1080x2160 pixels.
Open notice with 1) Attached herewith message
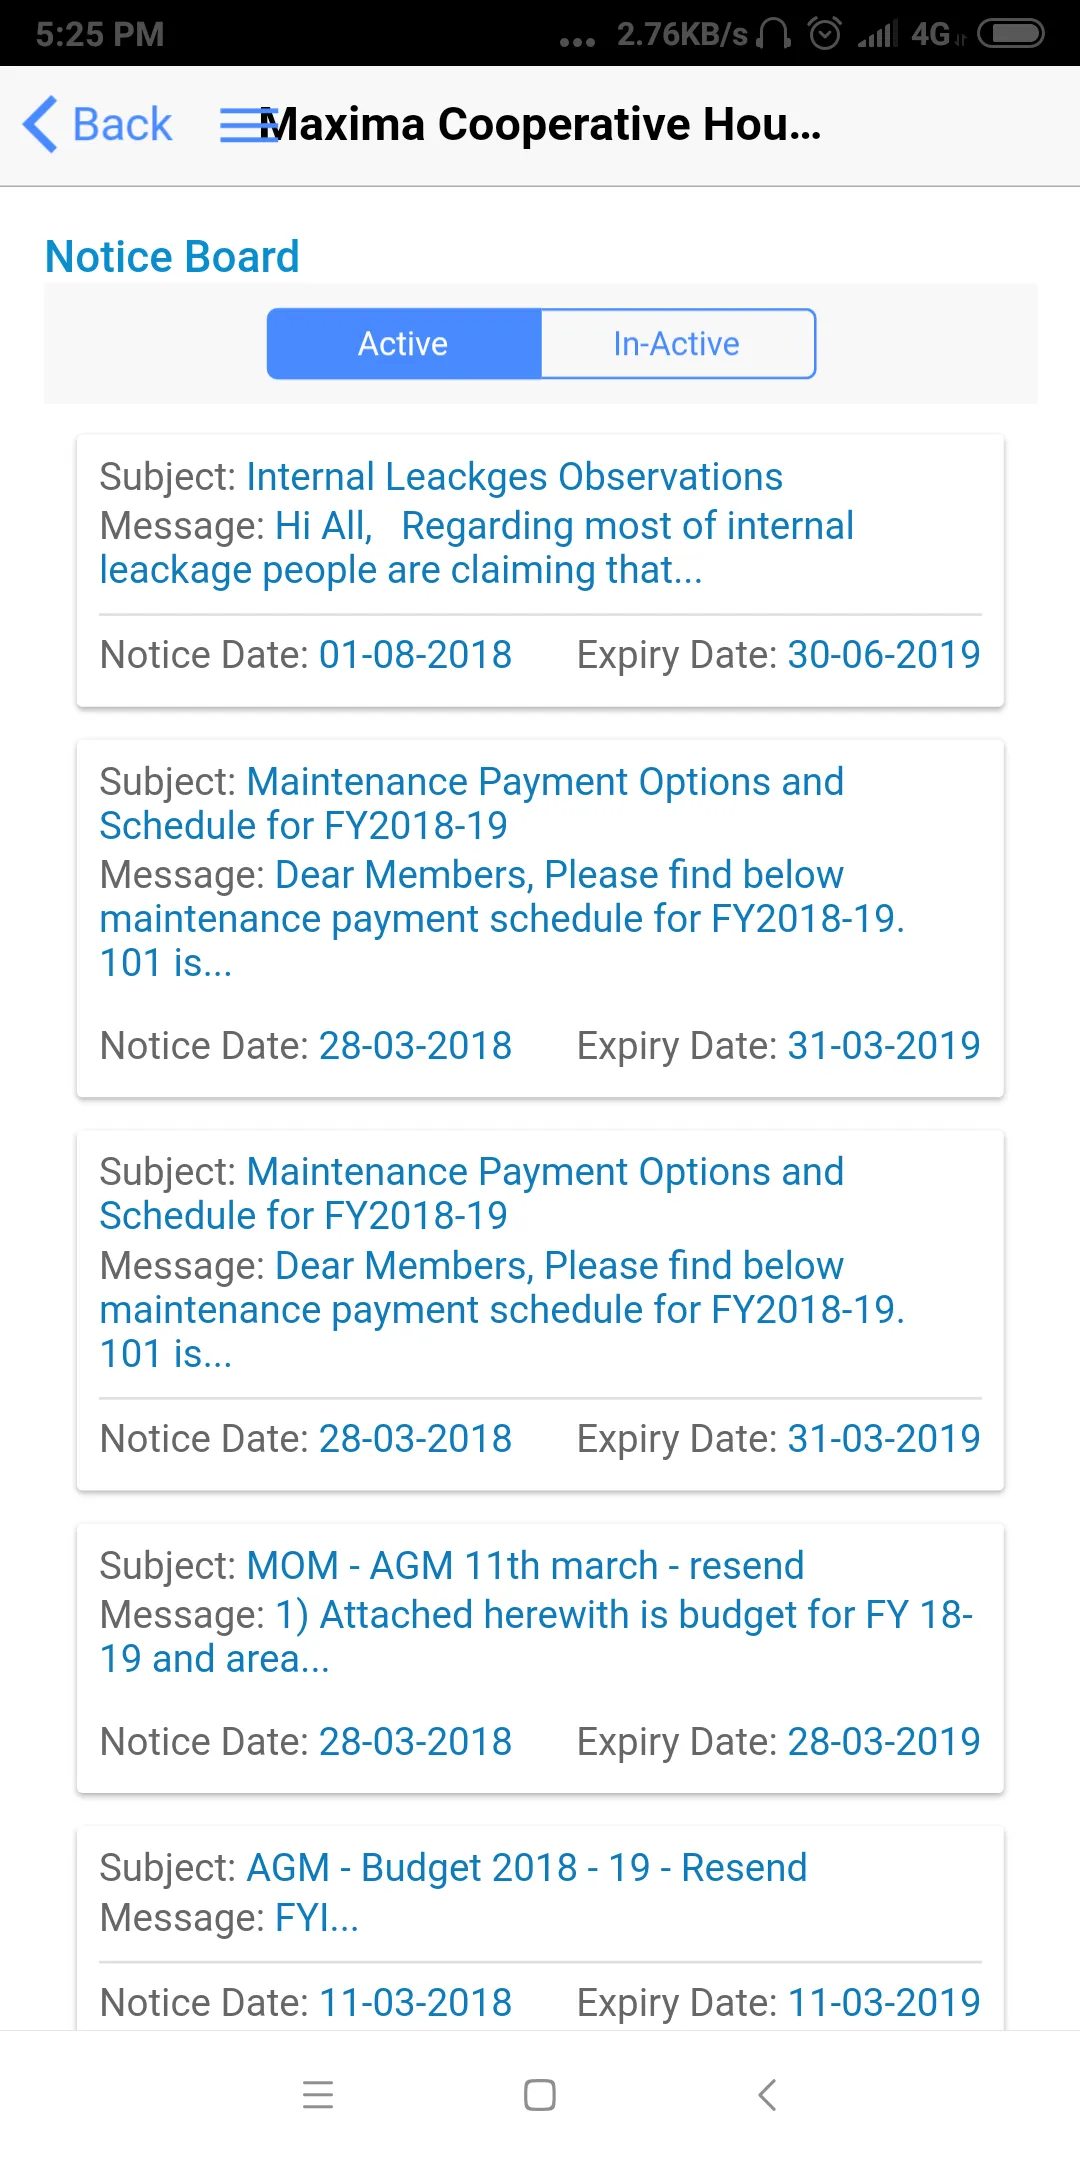pyautogui.click(x=540, y=1658)
